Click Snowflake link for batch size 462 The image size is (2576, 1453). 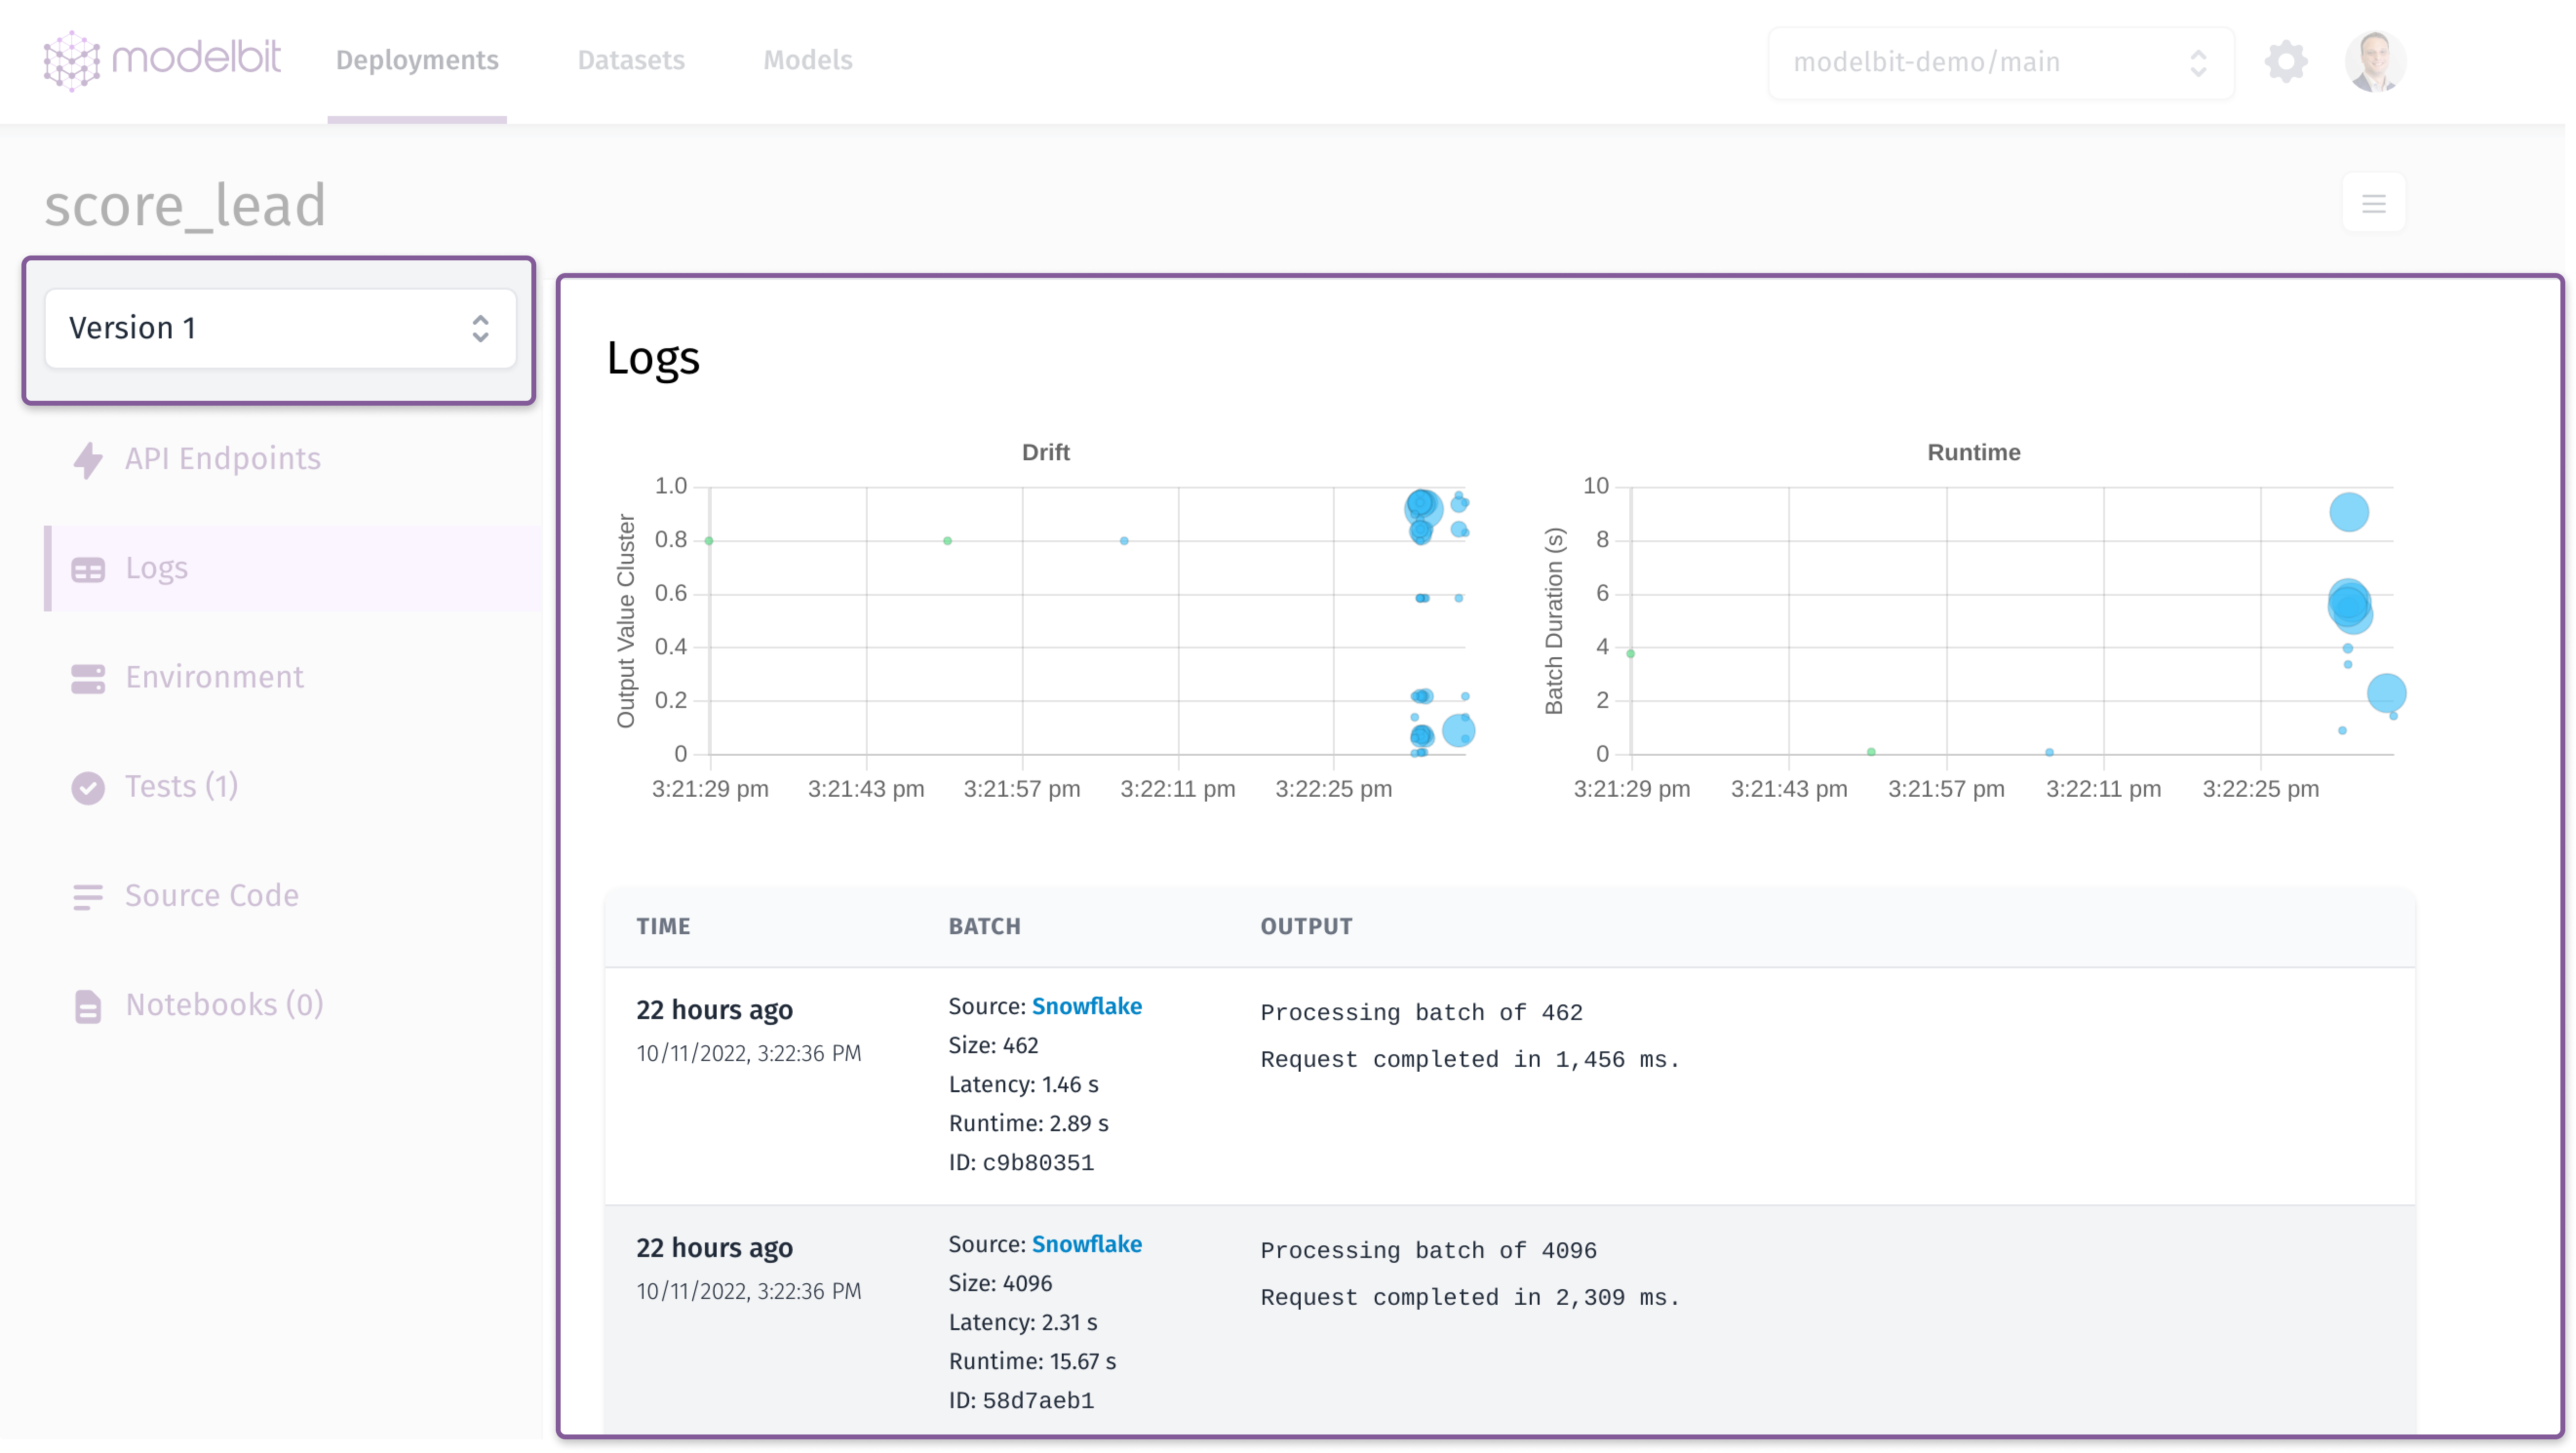pyautogui.click(x=1086, y=1006)
